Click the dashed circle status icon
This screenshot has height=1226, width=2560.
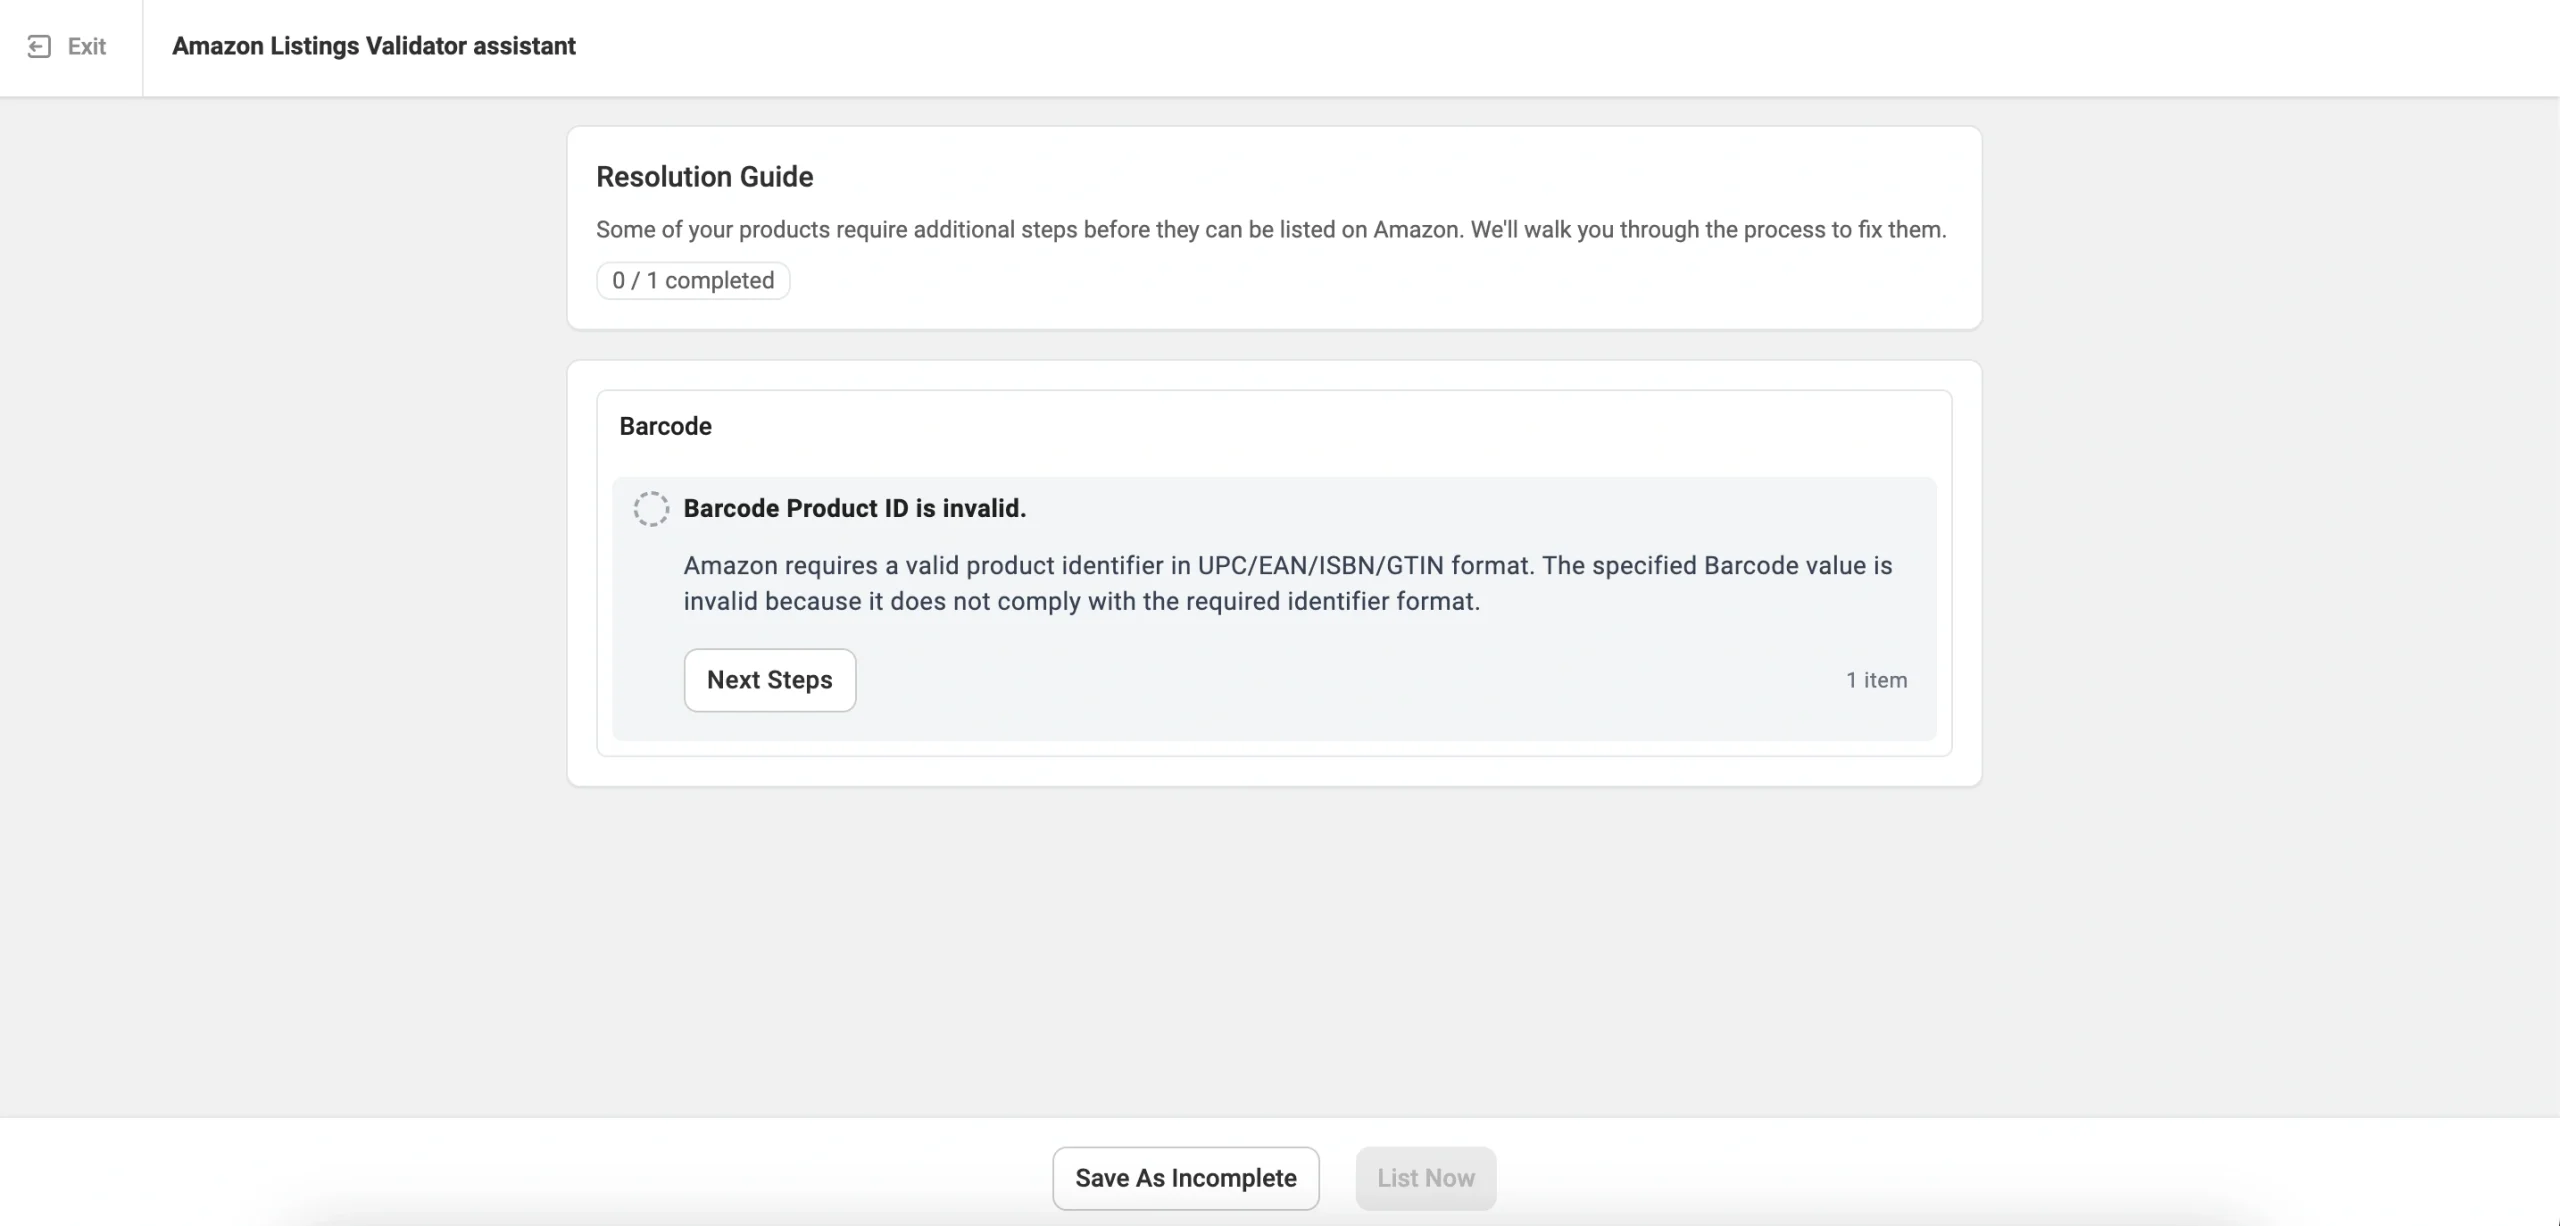click(651, 509)
